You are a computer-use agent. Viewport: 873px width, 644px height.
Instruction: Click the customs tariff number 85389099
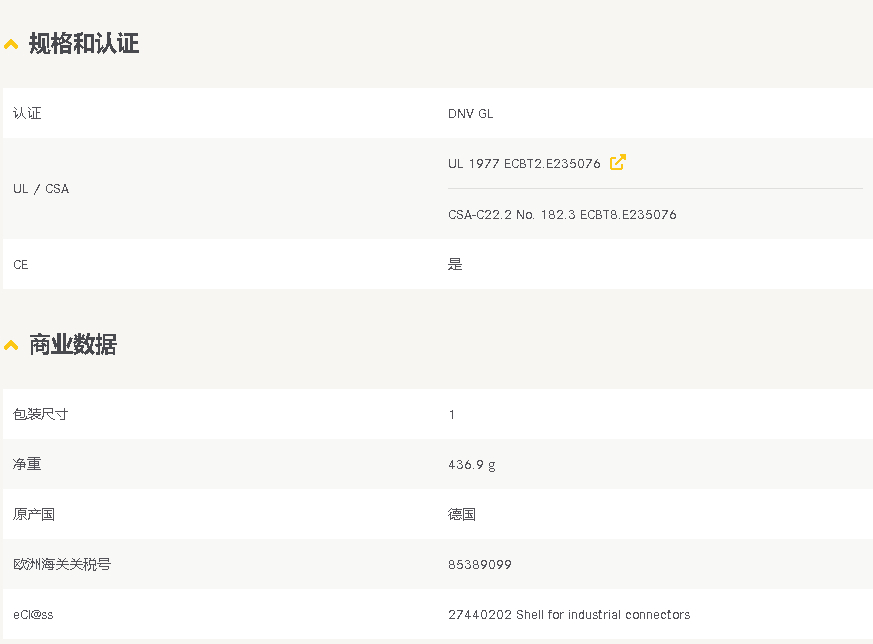click(480, 565)
